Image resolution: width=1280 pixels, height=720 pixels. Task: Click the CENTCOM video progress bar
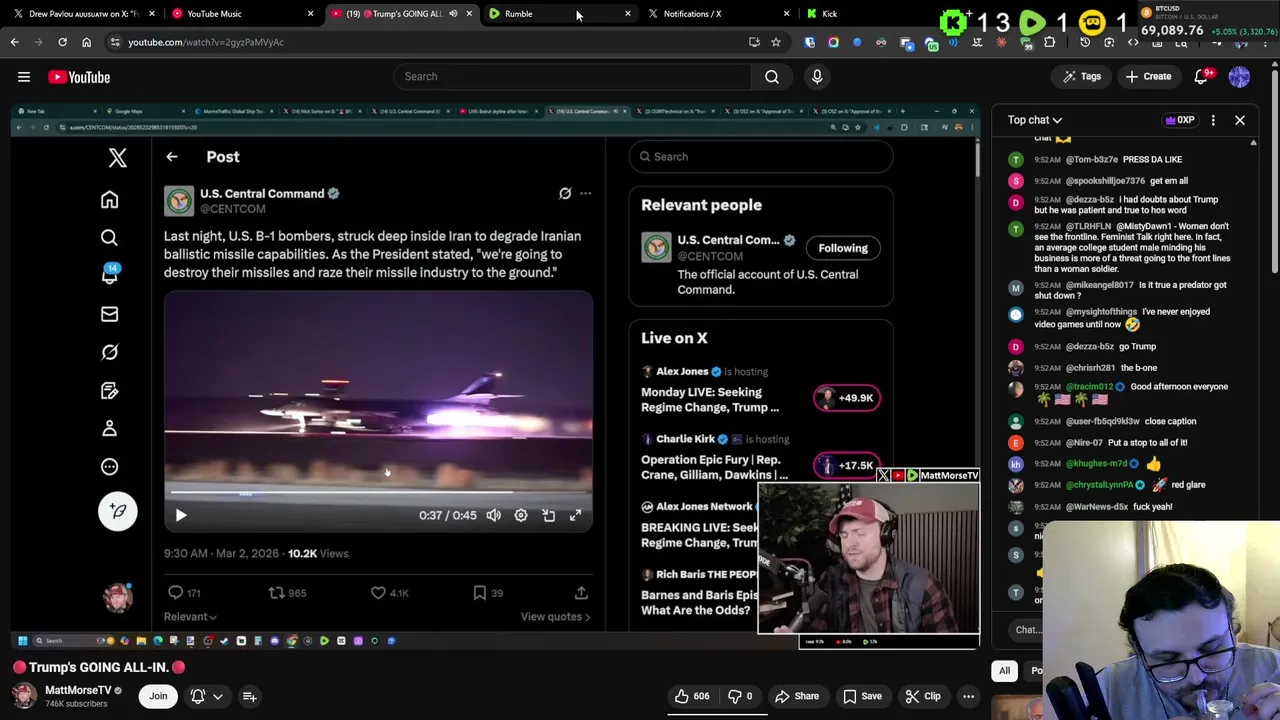pyautogui.click(x=378, y=492)
